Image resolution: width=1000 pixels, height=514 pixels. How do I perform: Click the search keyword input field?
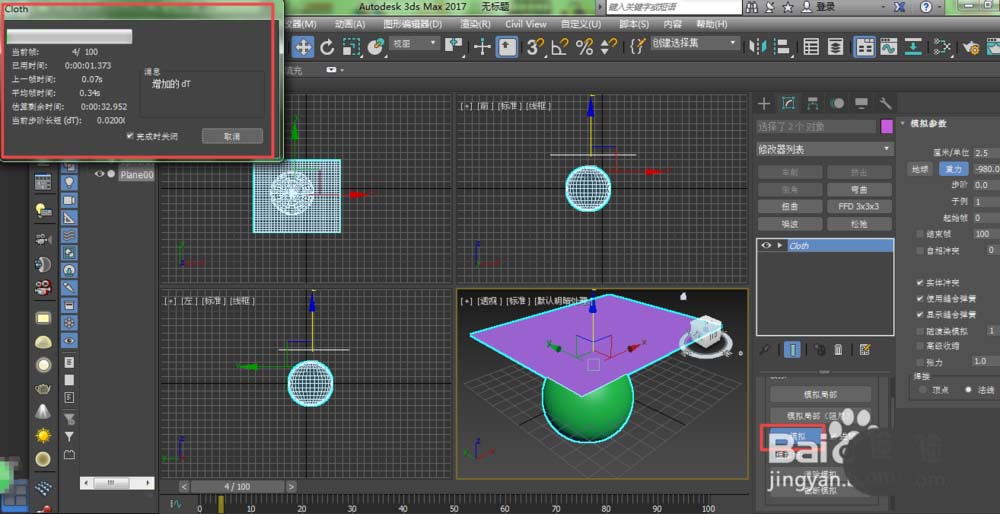tap(673, 7)
